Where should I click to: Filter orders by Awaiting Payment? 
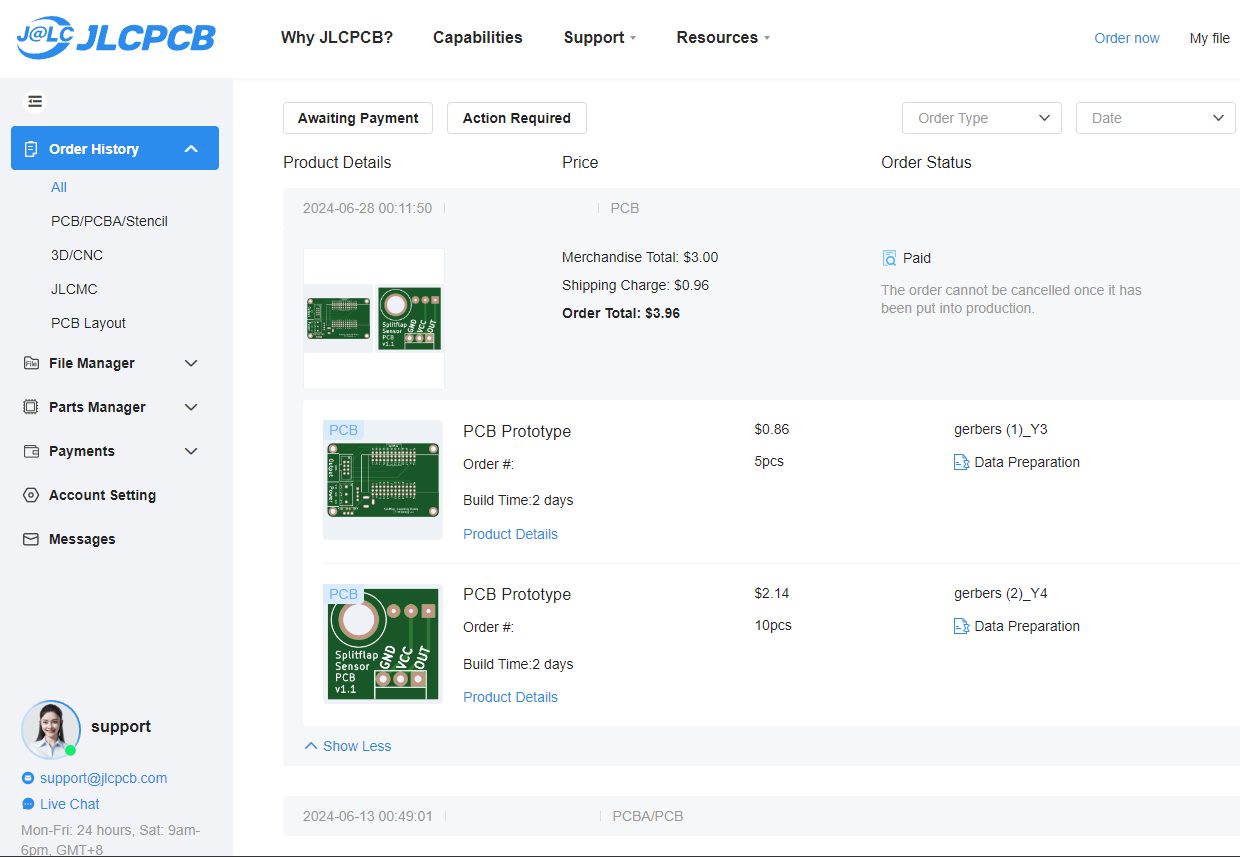(x=358, y=118)
